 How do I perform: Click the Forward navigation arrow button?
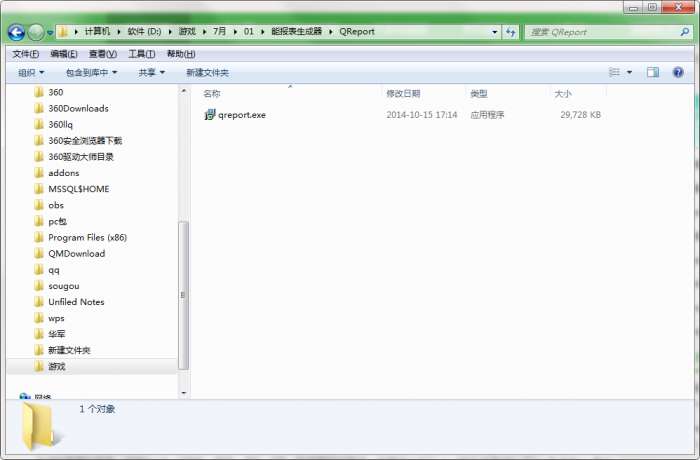[36, 32]
